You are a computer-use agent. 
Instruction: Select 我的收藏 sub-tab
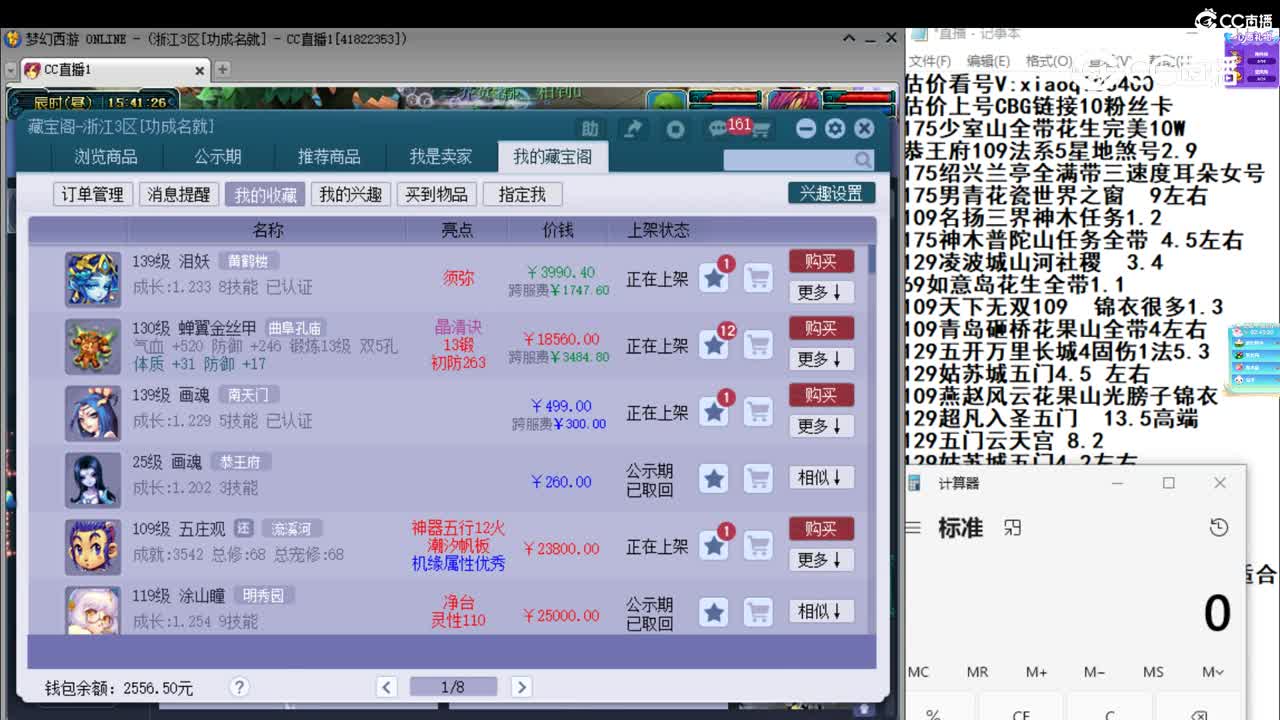265,194
